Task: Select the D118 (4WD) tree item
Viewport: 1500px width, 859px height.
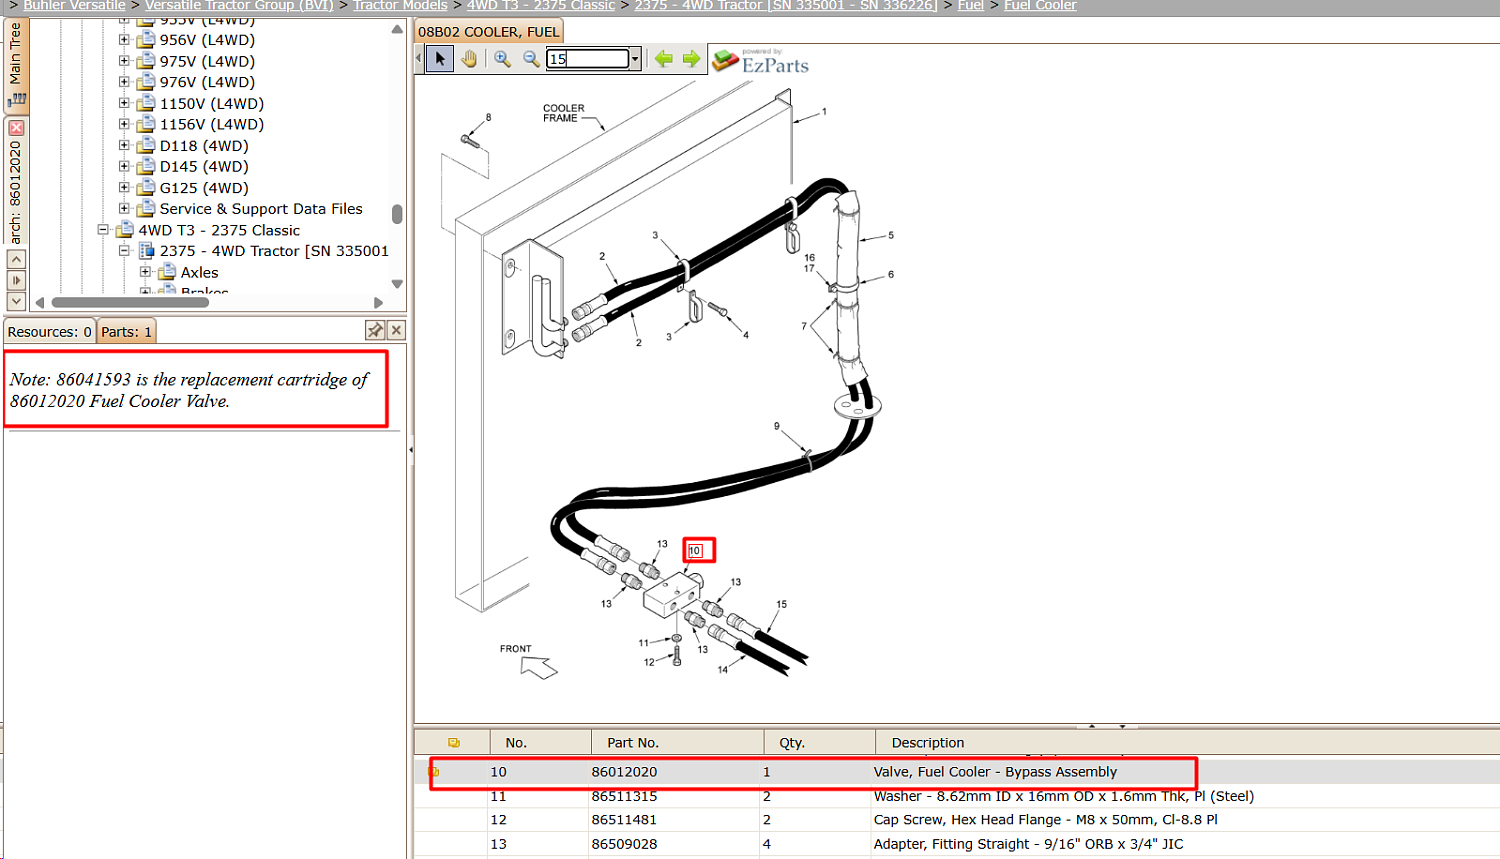Action: [204, 146]
